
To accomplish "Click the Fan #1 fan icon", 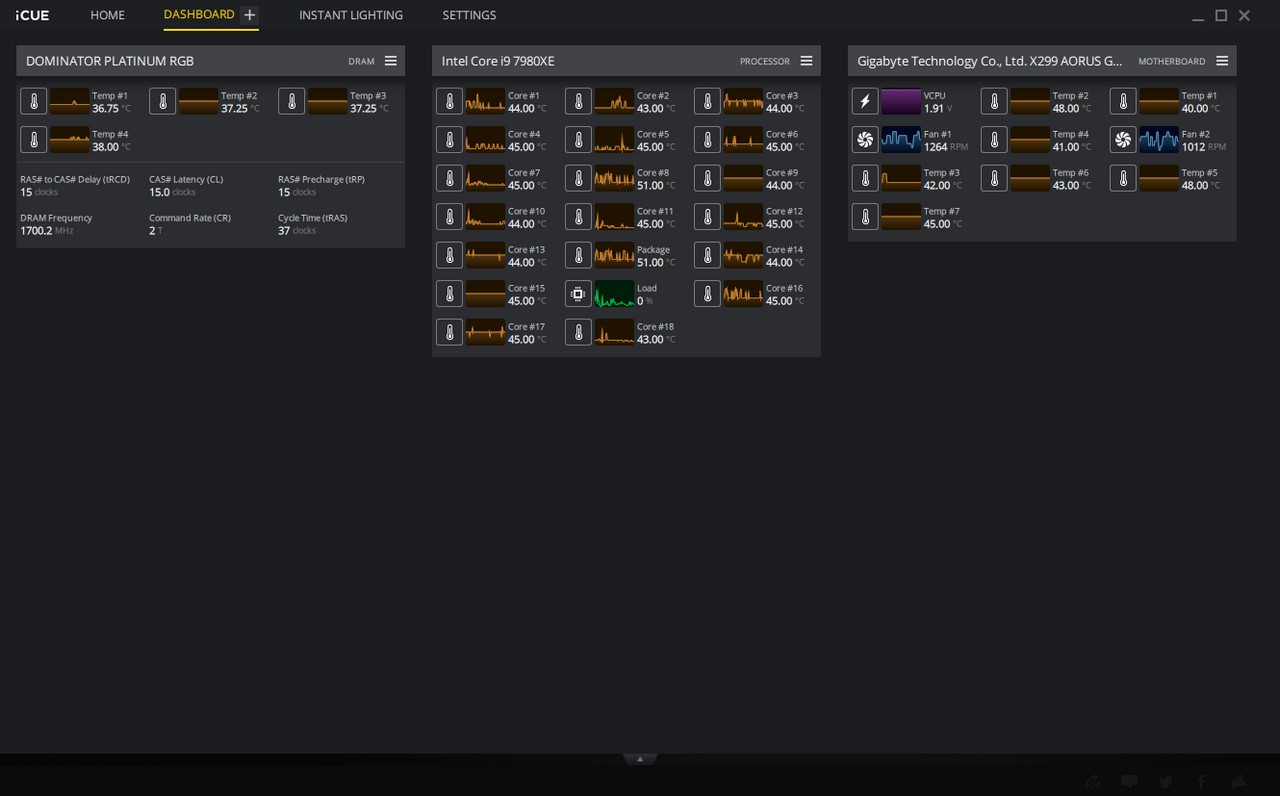I will (x=865, y=140).
